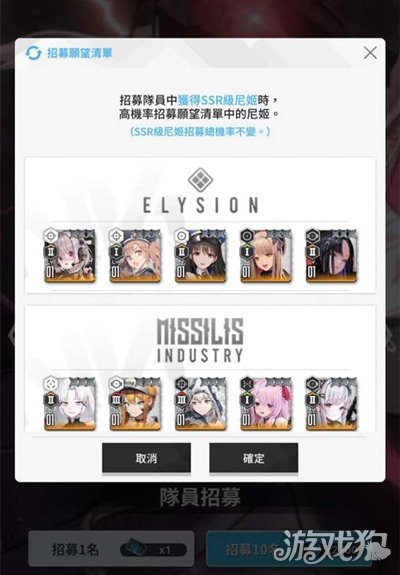Click the wishlist refresh arrows icon
Image resolution: width=400 pixels, height=575 pixels.
33,53
